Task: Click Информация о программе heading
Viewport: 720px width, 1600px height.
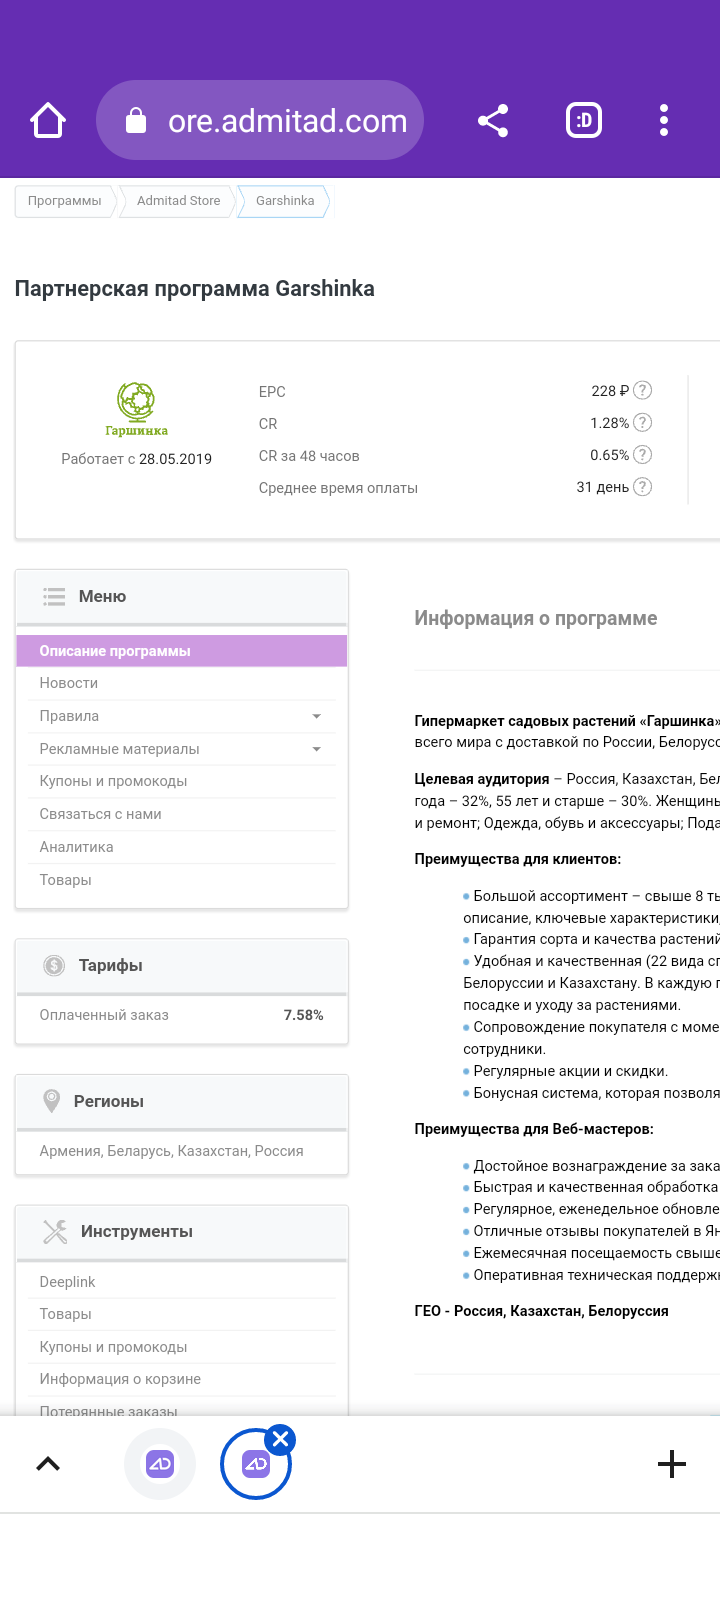Action: pyautogui.click(x=536, y=618)
